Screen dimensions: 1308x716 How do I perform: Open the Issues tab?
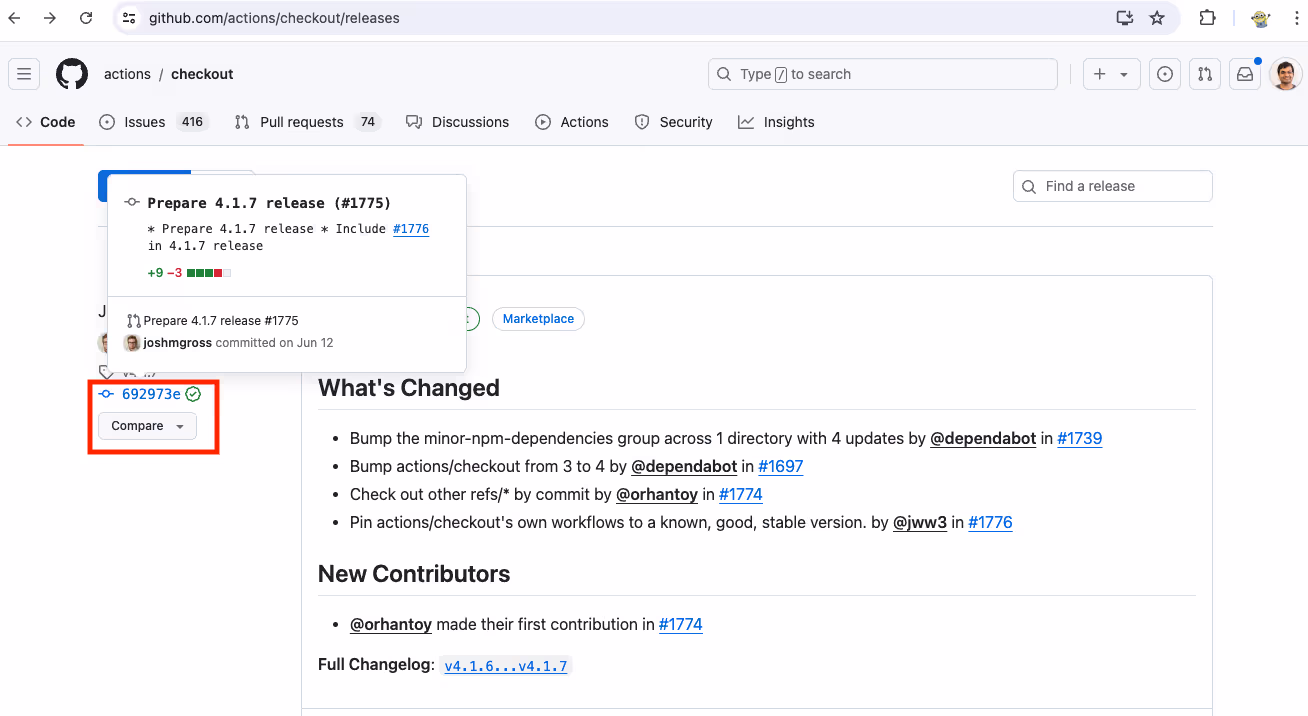click(153, 122)
